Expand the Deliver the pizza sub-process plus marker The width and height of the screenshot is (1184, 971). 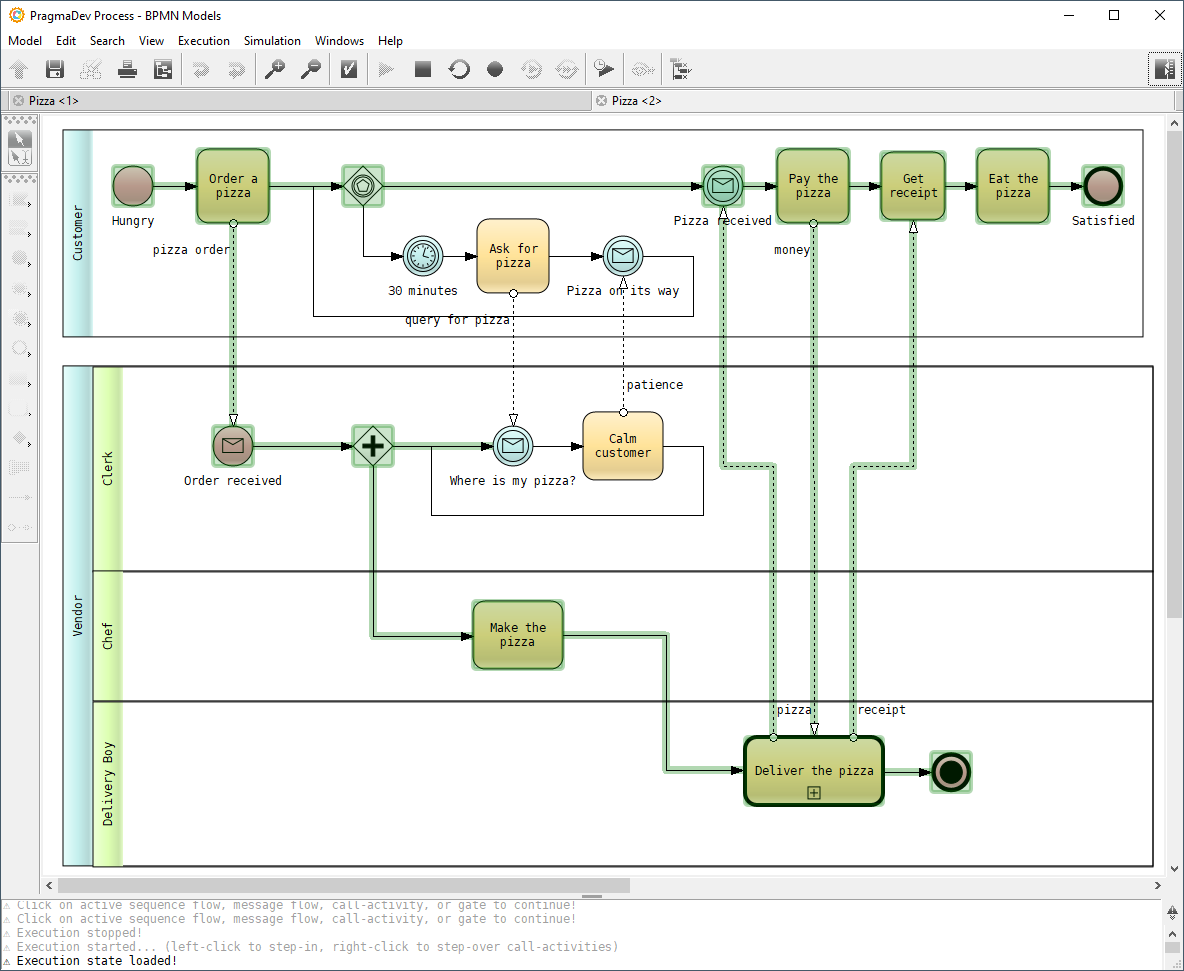814,792
